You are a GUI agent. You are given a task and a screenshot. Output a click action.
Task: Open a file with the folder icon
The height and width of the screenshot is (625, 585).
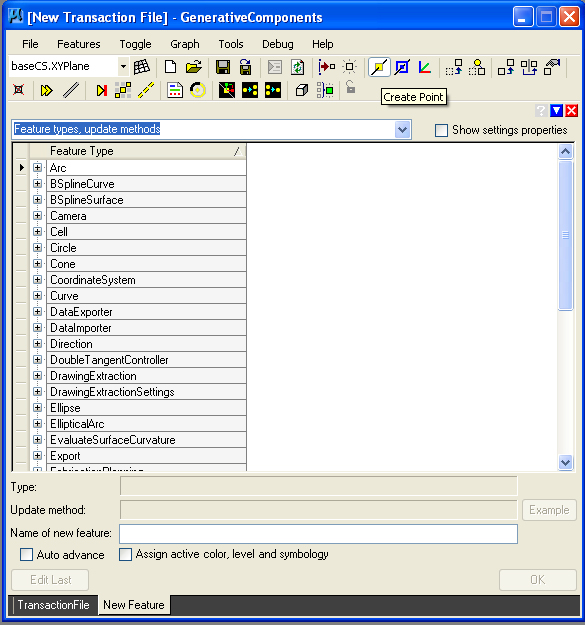194,67
